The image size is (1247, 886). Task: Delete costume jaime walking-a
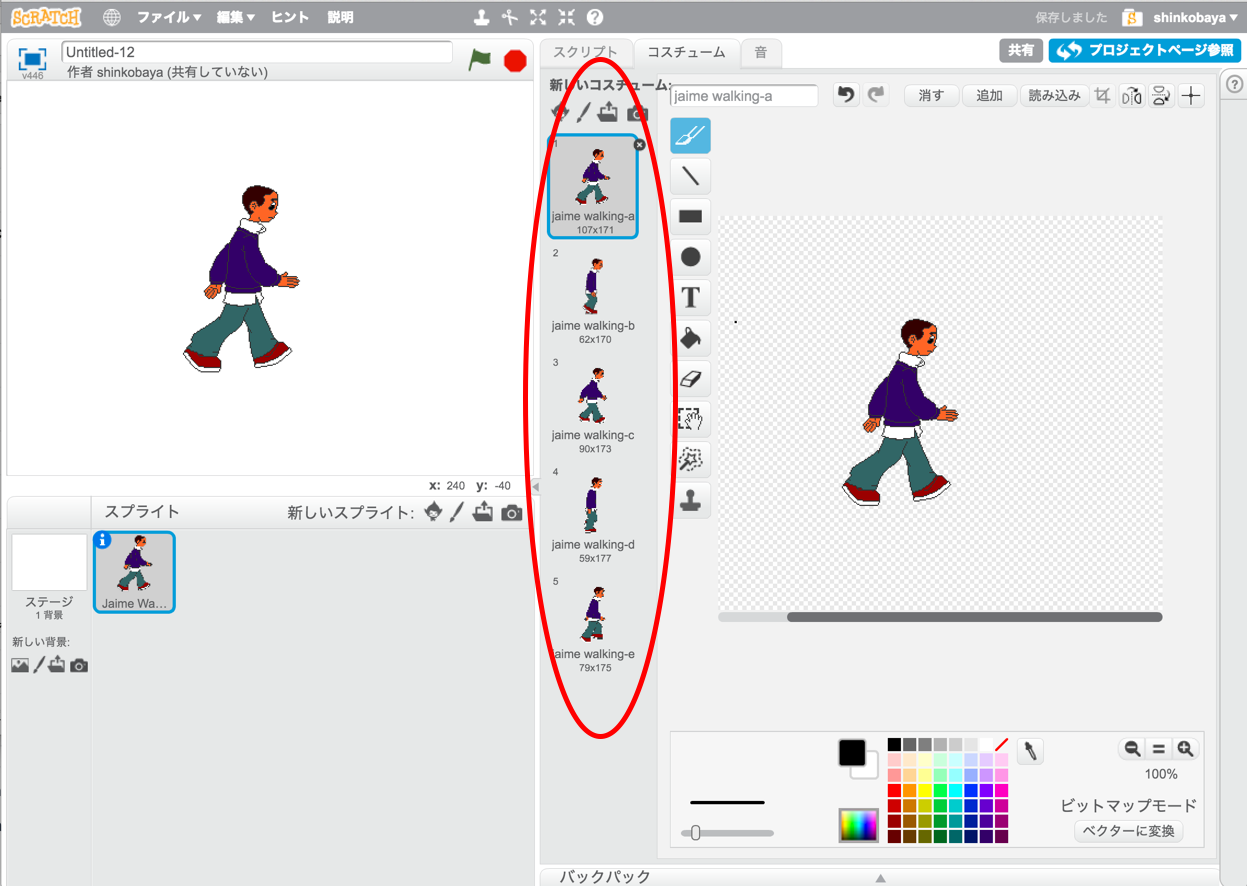coord(640,144)
